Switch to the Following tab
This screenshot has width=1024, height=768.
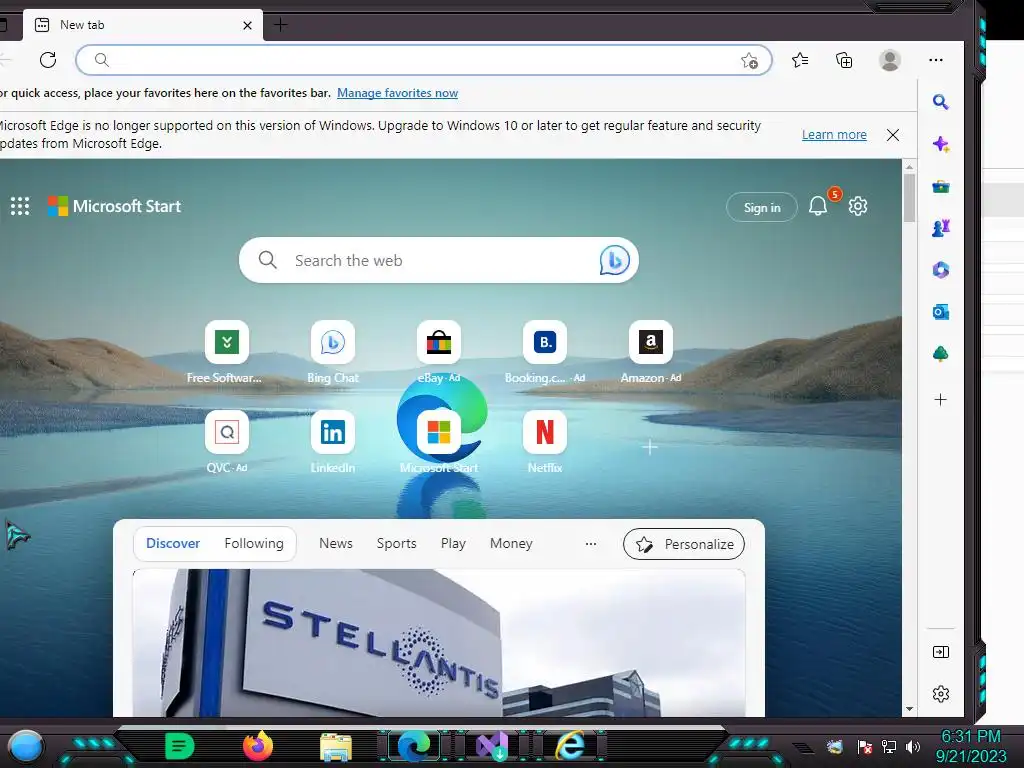[x=254, y=543]
